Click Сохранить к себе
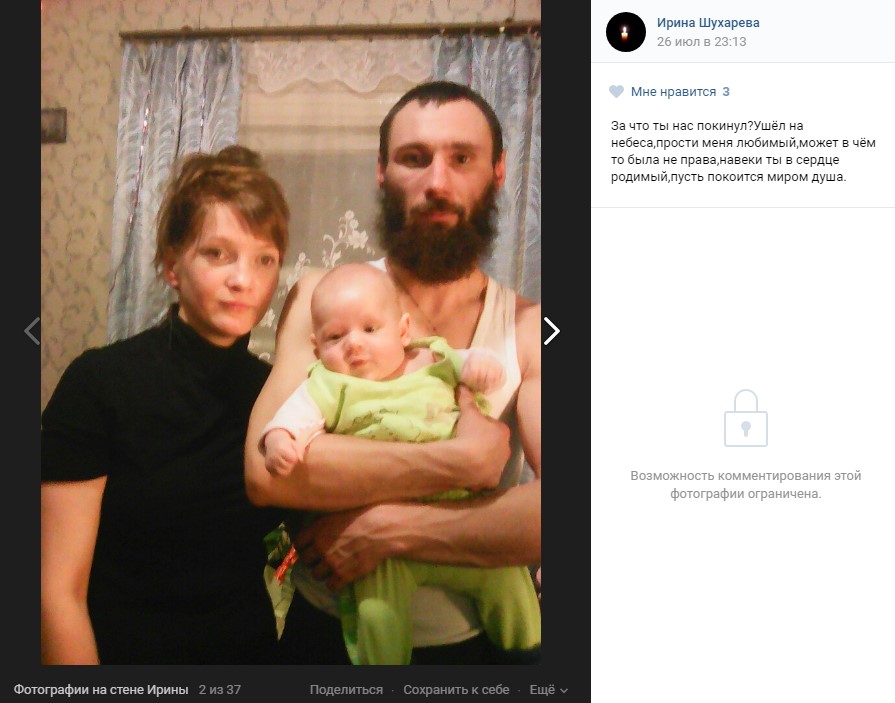Image resolution: width=895 pixels, height=703 pixels. tap(456, 690)
